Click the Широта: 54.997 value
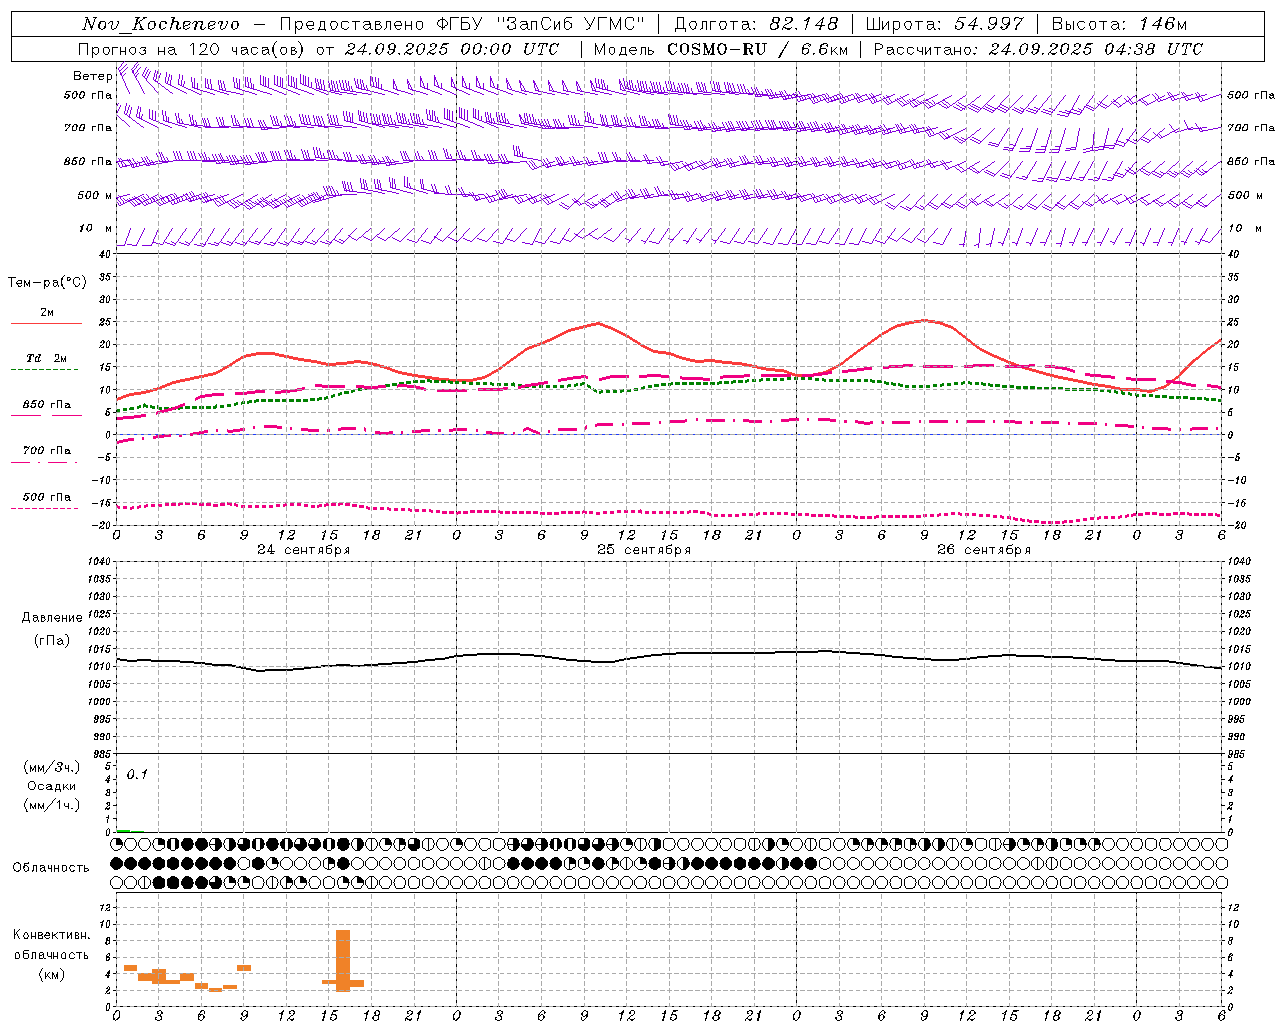The width and height of the screenshot is (1280, 1024). [945, 24]
